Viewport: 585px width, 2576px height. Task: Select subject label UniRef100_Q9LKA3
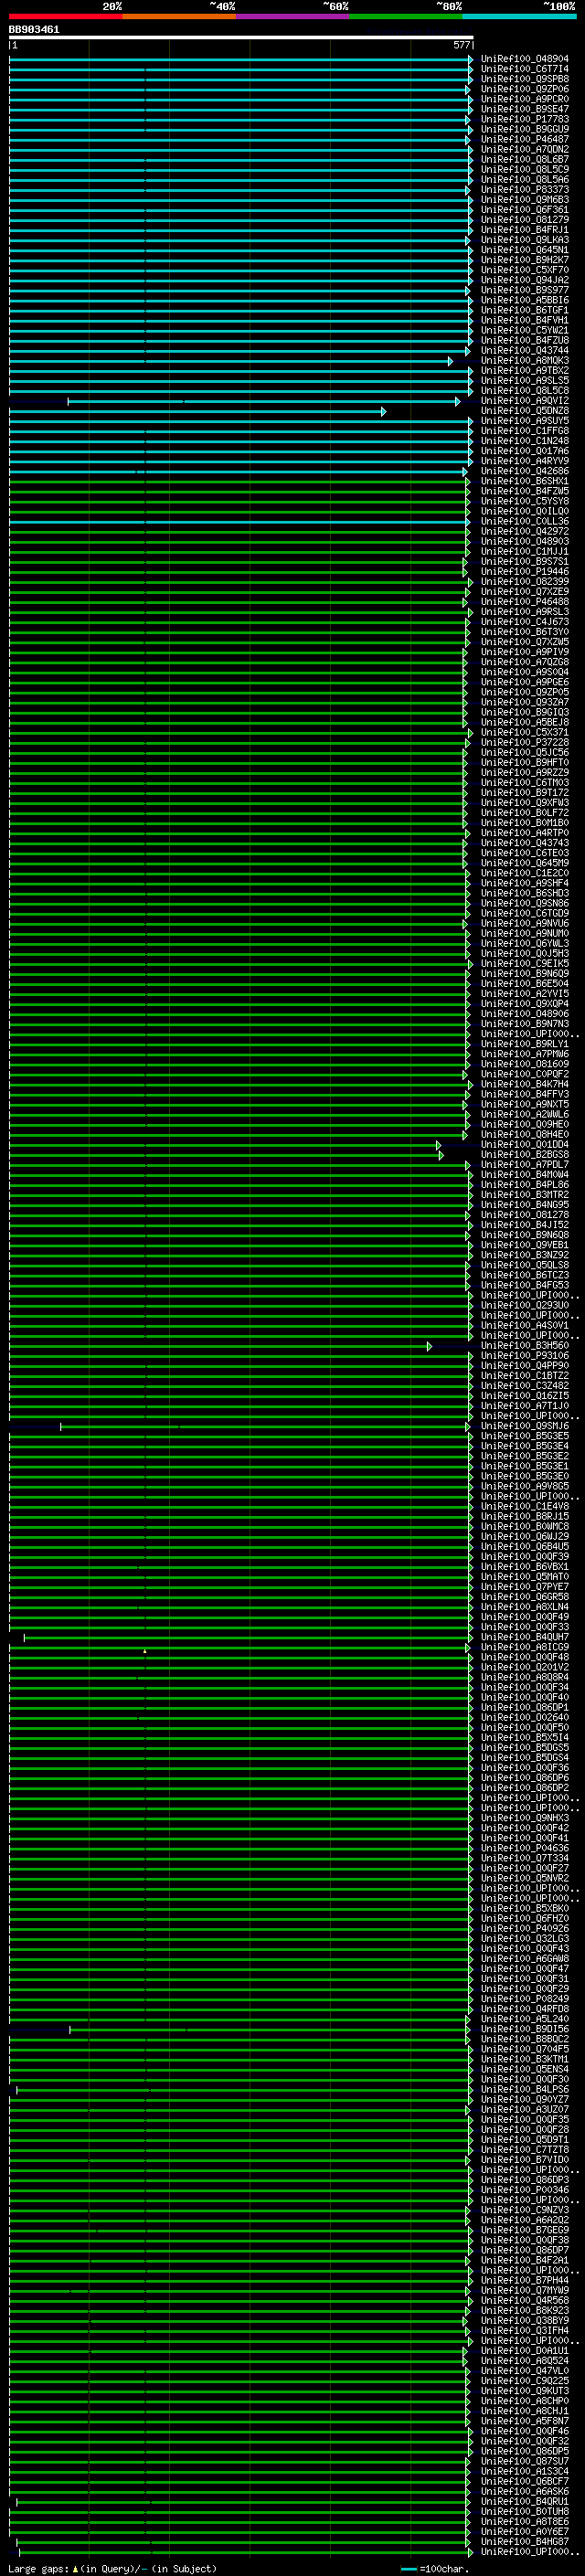pos(524,240)
